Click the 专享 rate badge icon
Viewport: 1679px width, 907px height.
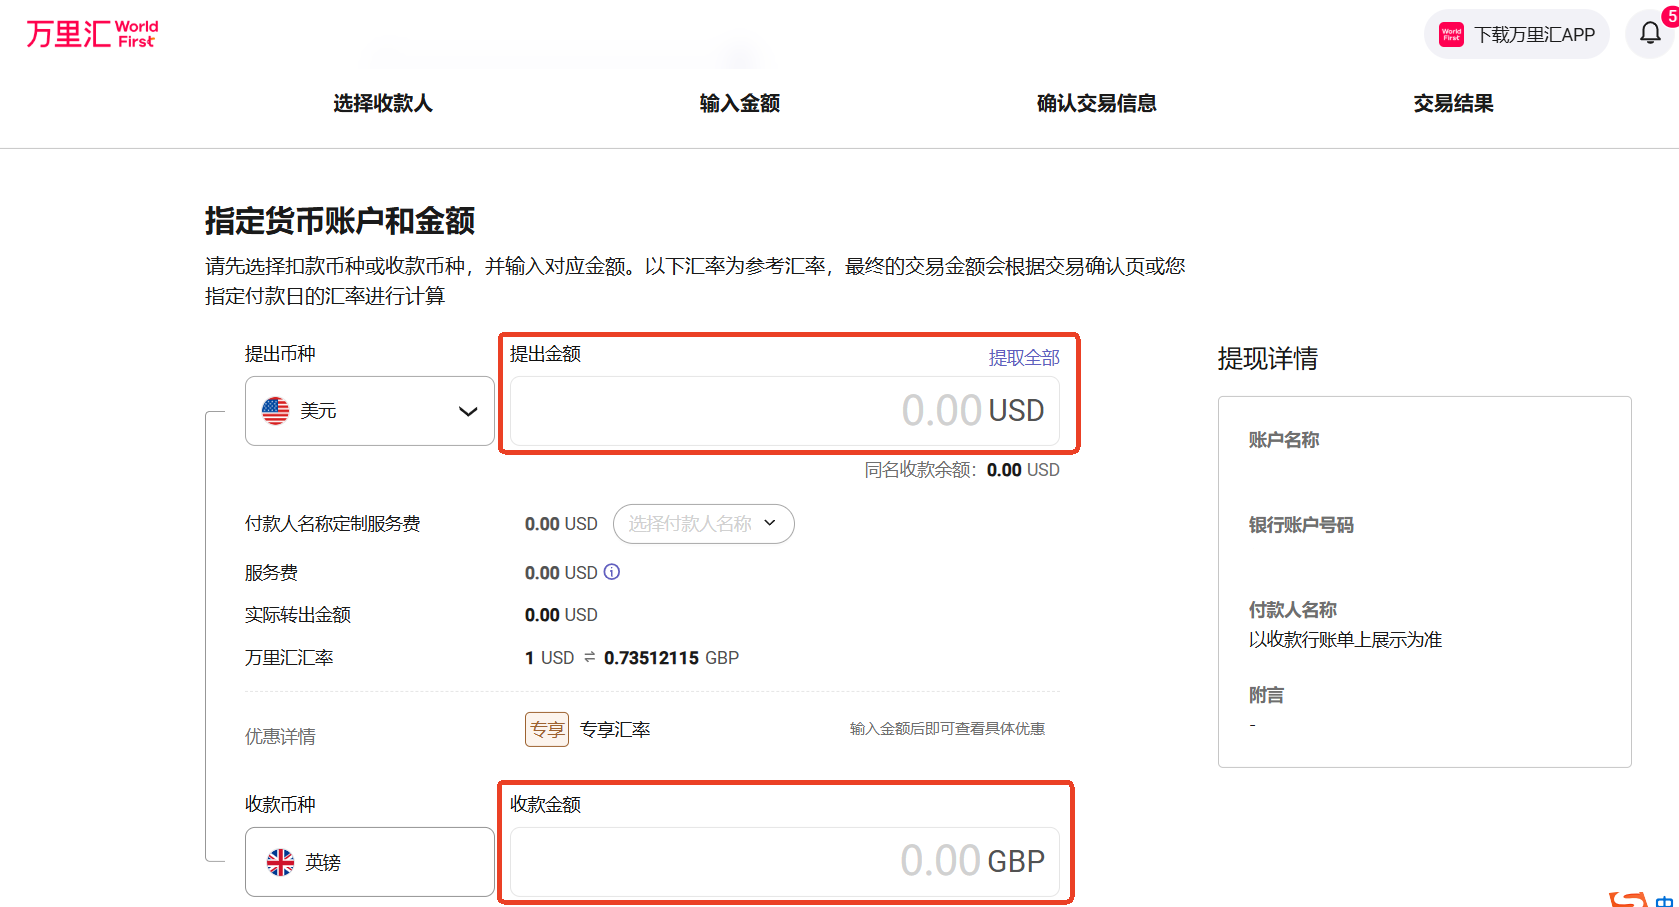tap(547, 729)
